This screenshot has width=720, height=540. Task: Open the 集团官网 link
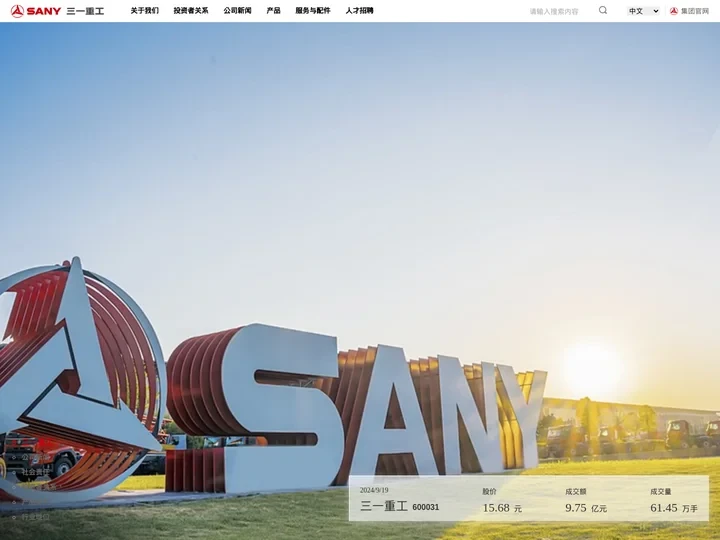(x=695, y=11)
